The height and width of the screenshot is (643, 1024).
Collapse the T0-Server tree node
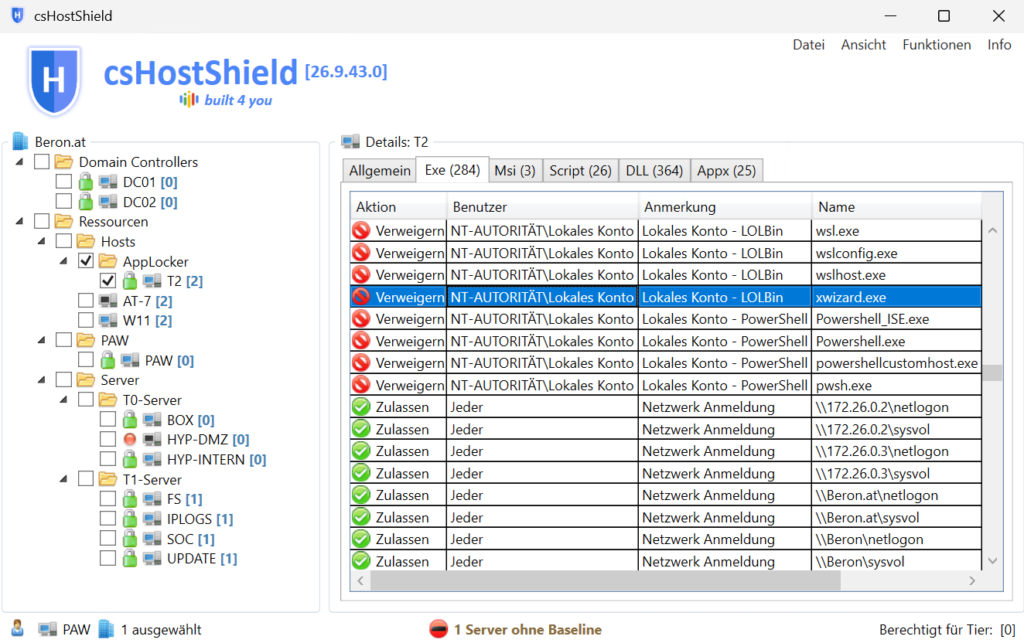point(63,400)
